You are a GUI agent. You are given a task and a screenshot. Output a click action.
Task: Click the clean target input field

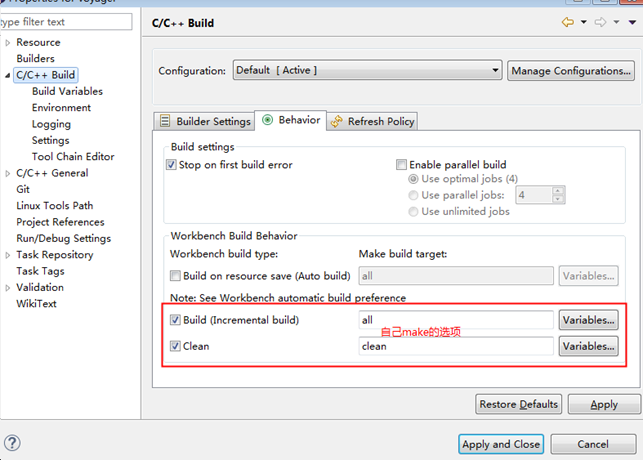click(x=456, y=346)
